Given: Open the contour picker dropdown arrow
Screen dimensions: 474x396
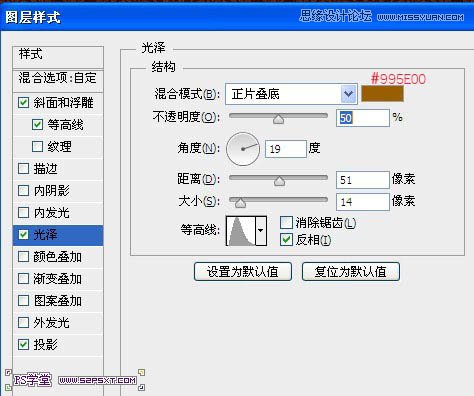Looking at the screenshot, I should 261,231.
